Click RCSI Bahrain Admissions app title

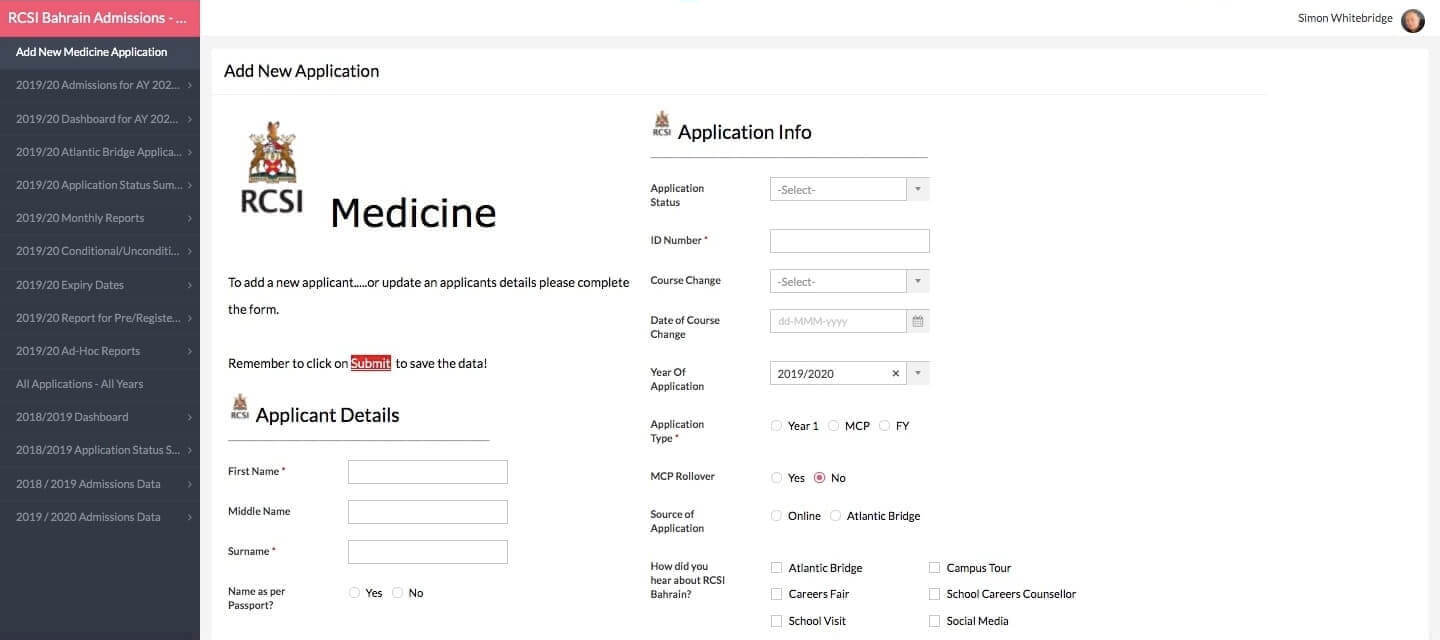(x=97, y=18)
